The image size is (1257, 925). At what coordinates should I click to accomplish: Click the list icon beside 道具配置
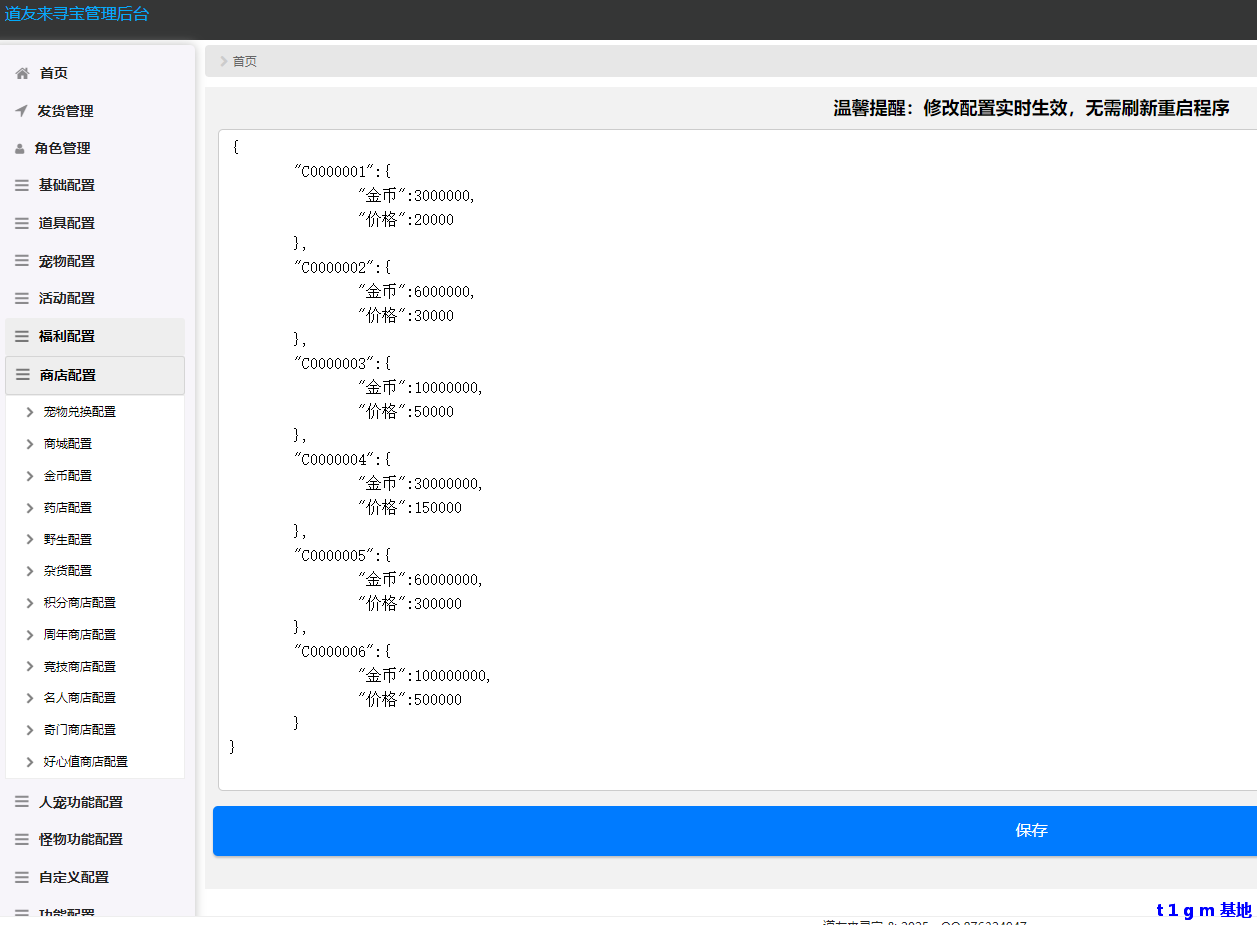pyautogui.click(x=22, y=223)
